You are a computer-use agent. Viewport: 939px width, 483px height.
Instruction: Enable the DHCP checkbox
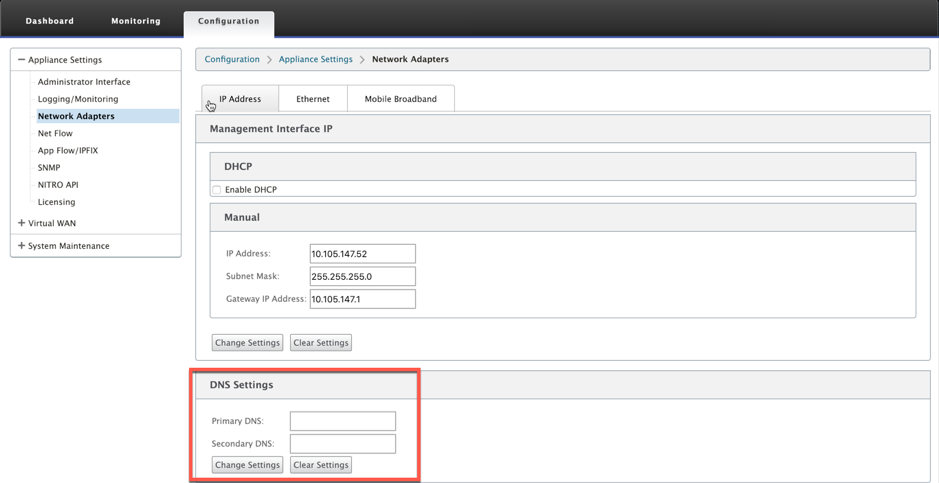(x=216, y=190)
